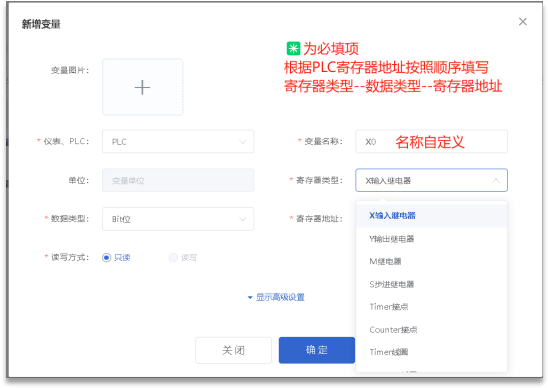Choose Timer线圈 from the list
This screenshot has height=388, width=548.
(431, 352)
